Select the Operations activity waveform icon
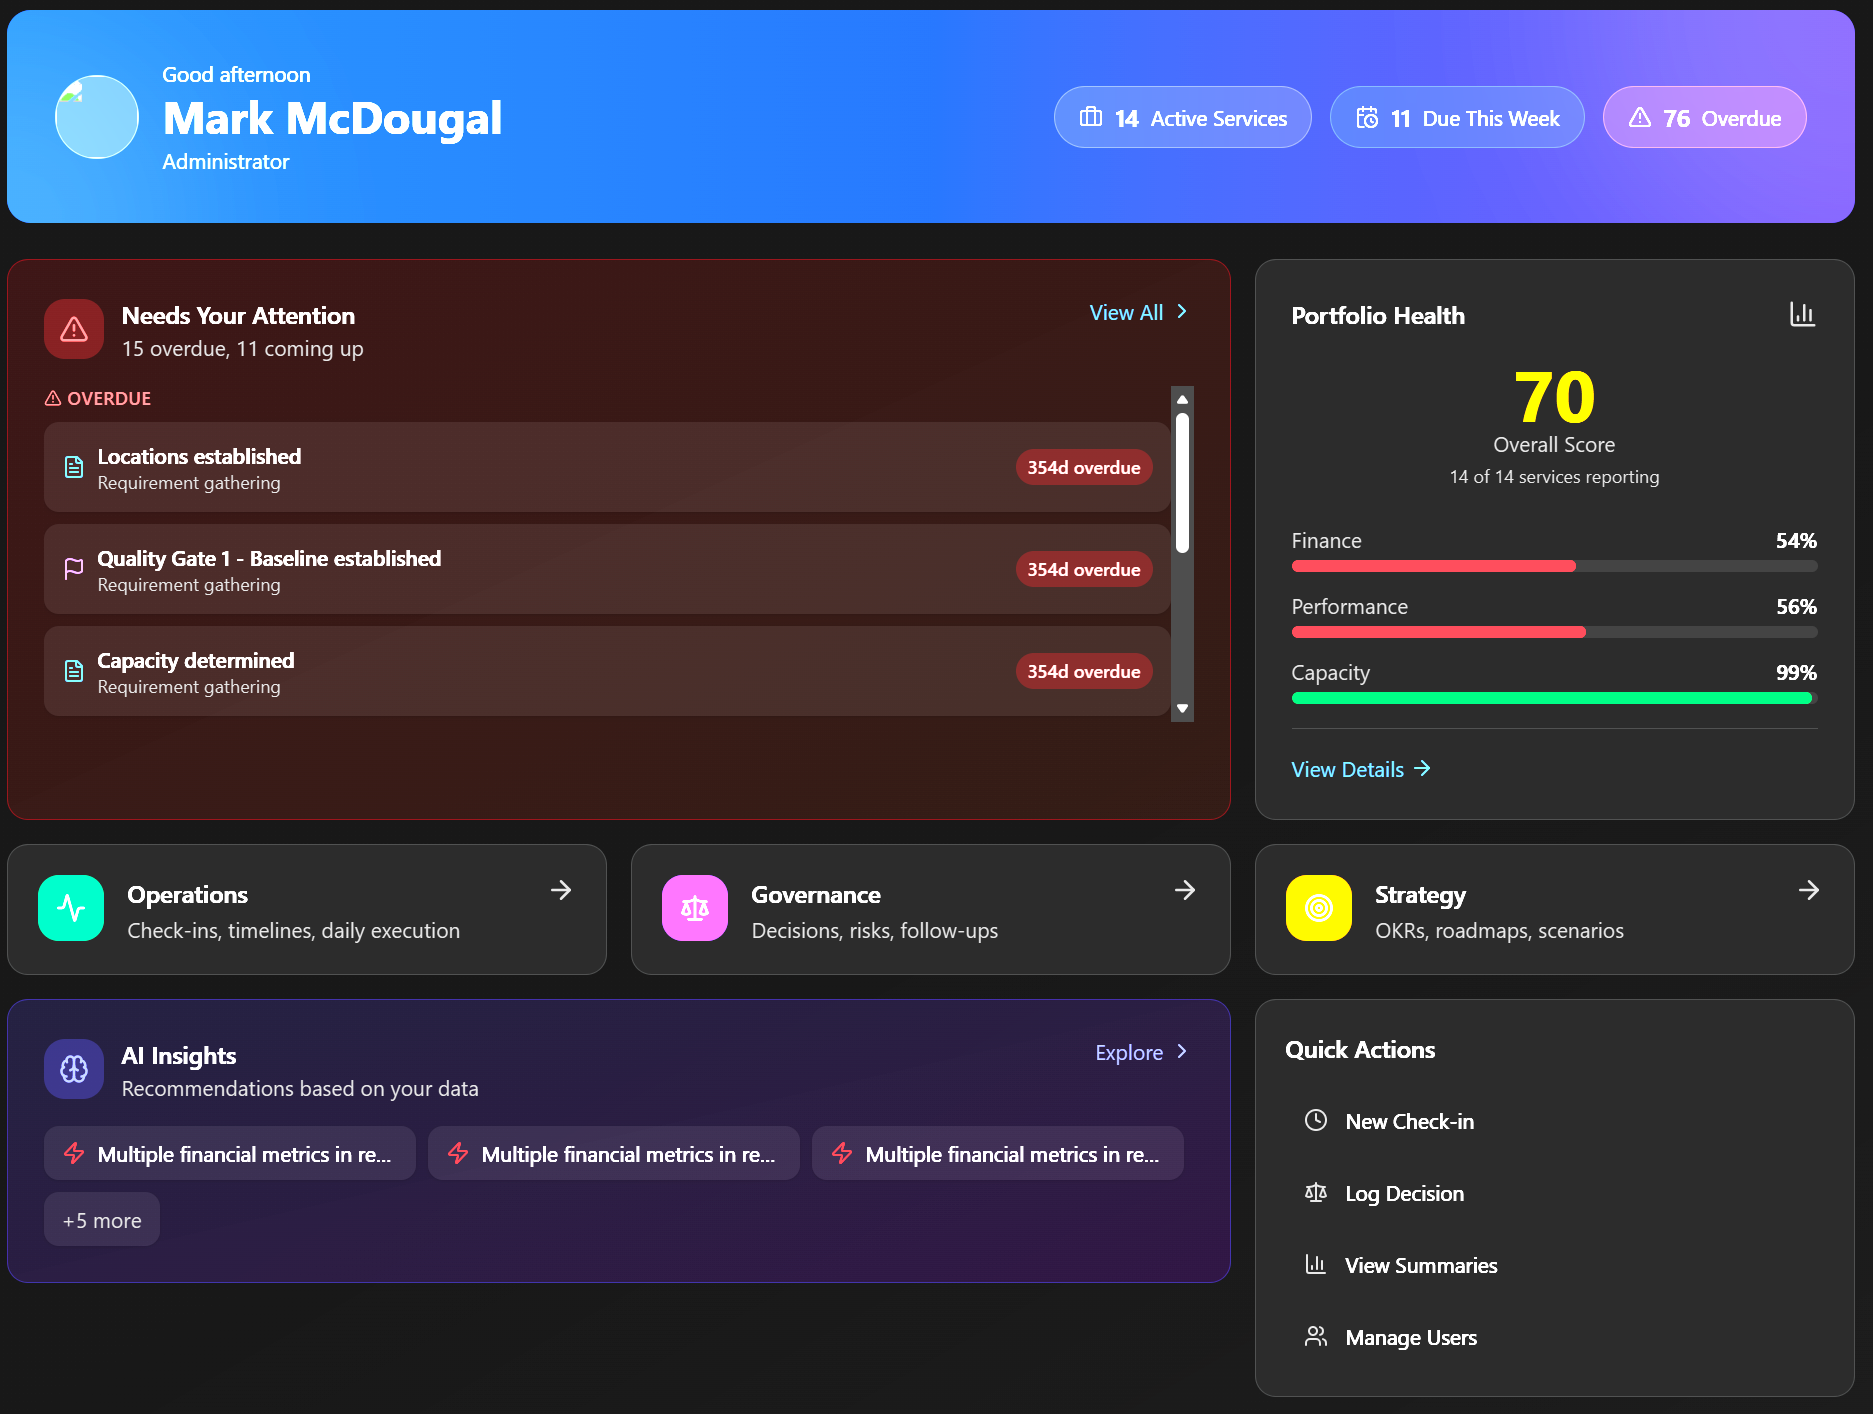 pos(70,907)
